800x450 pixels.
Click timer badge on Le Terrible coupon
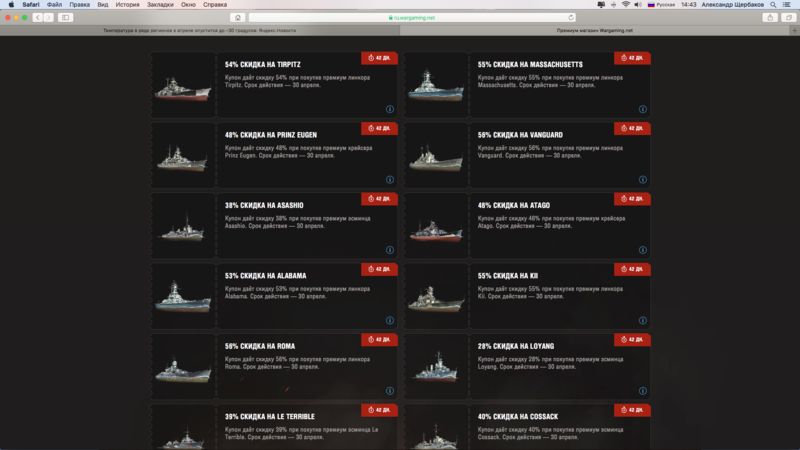click(379, 410)
